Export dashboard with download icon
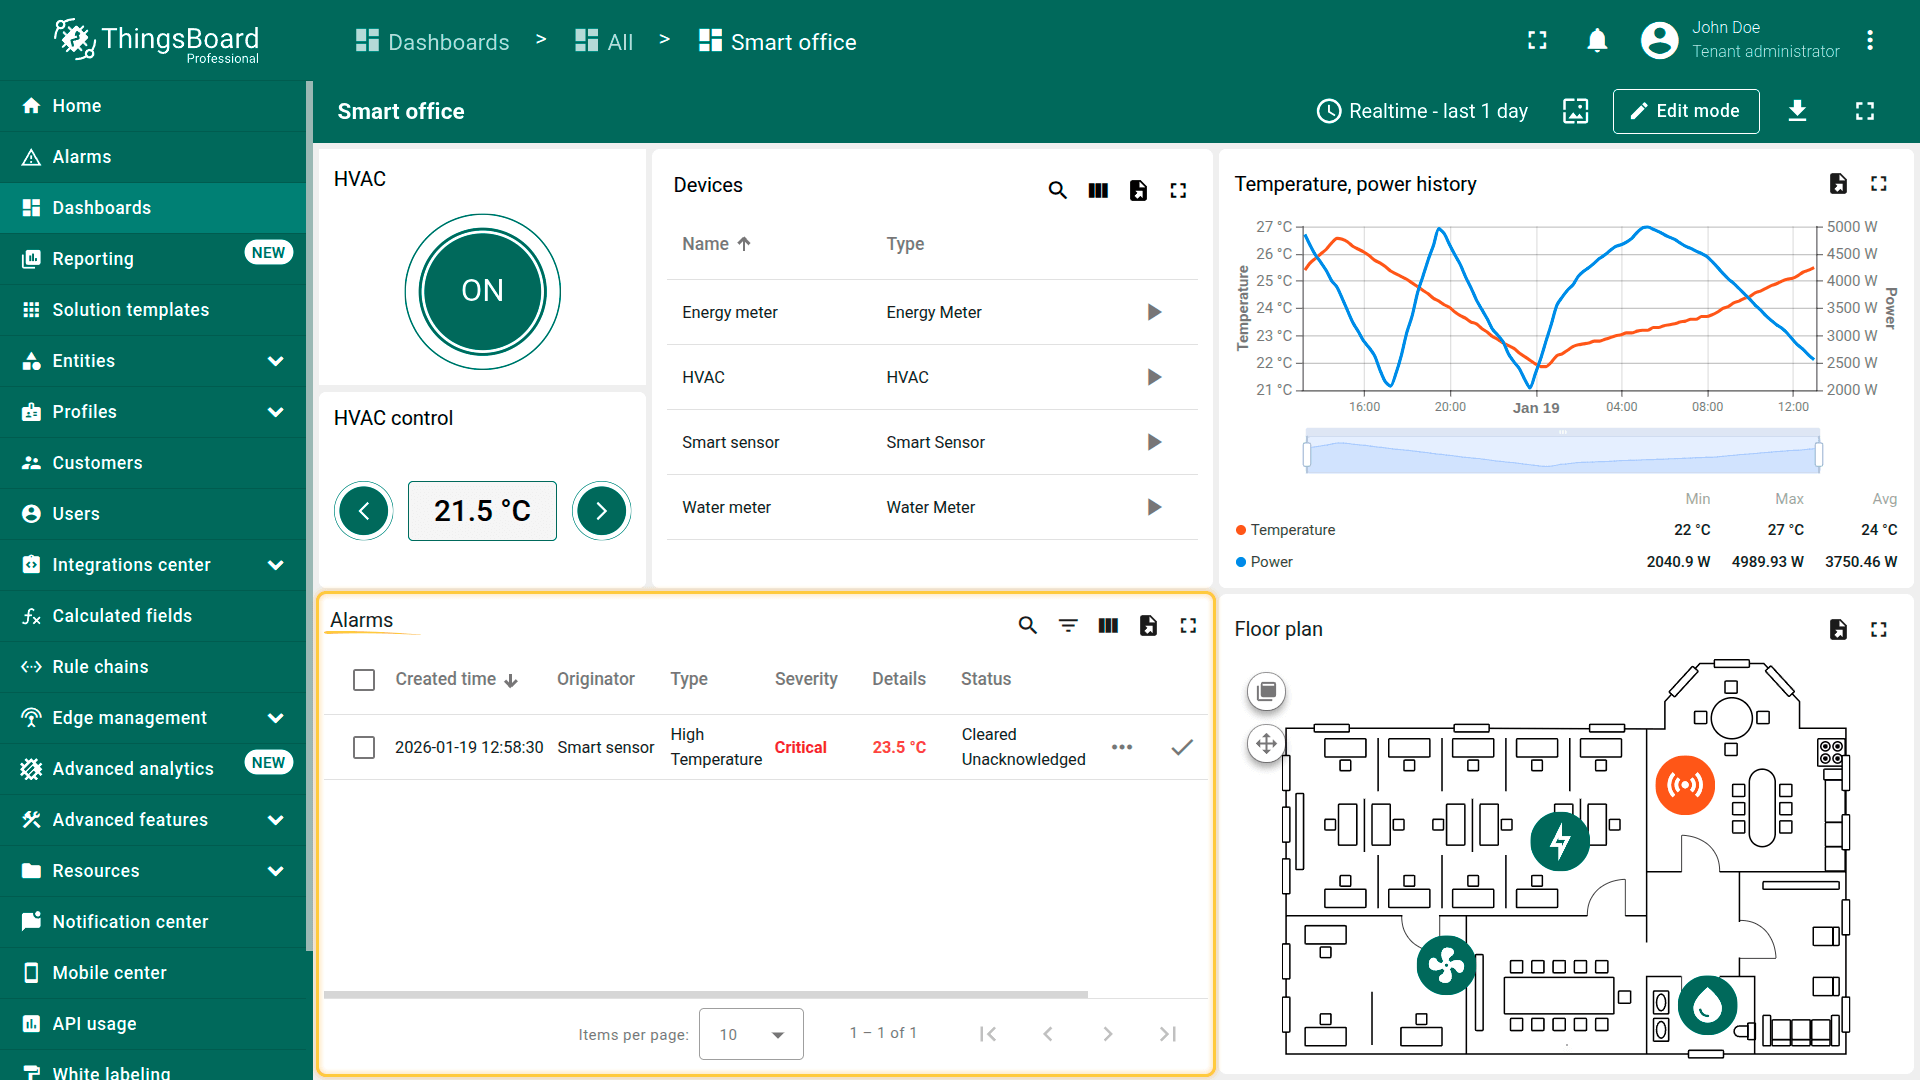The height and width of the screenshot is (1080, 1920). click(x=1797, y=111)
